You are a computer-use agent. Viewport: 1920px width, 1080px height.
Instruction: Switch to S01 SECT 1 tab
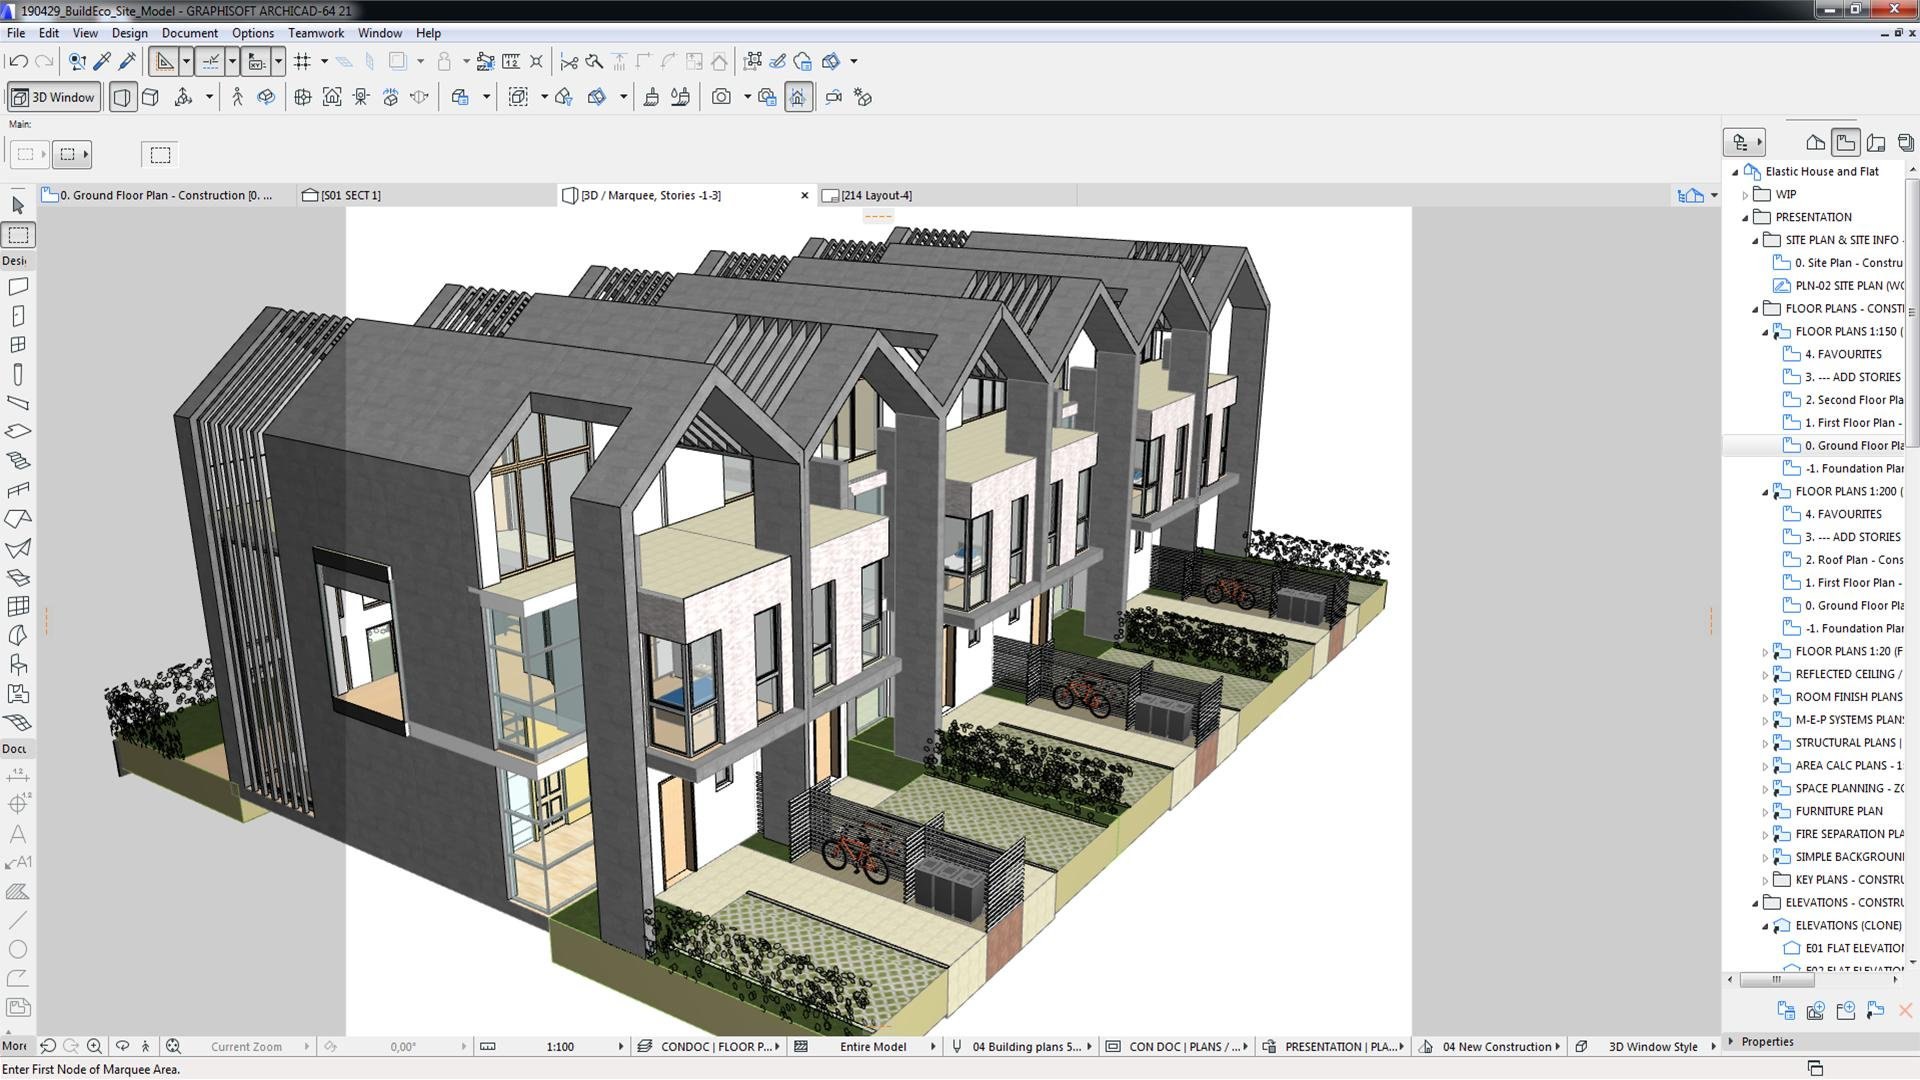coord(348,195)
